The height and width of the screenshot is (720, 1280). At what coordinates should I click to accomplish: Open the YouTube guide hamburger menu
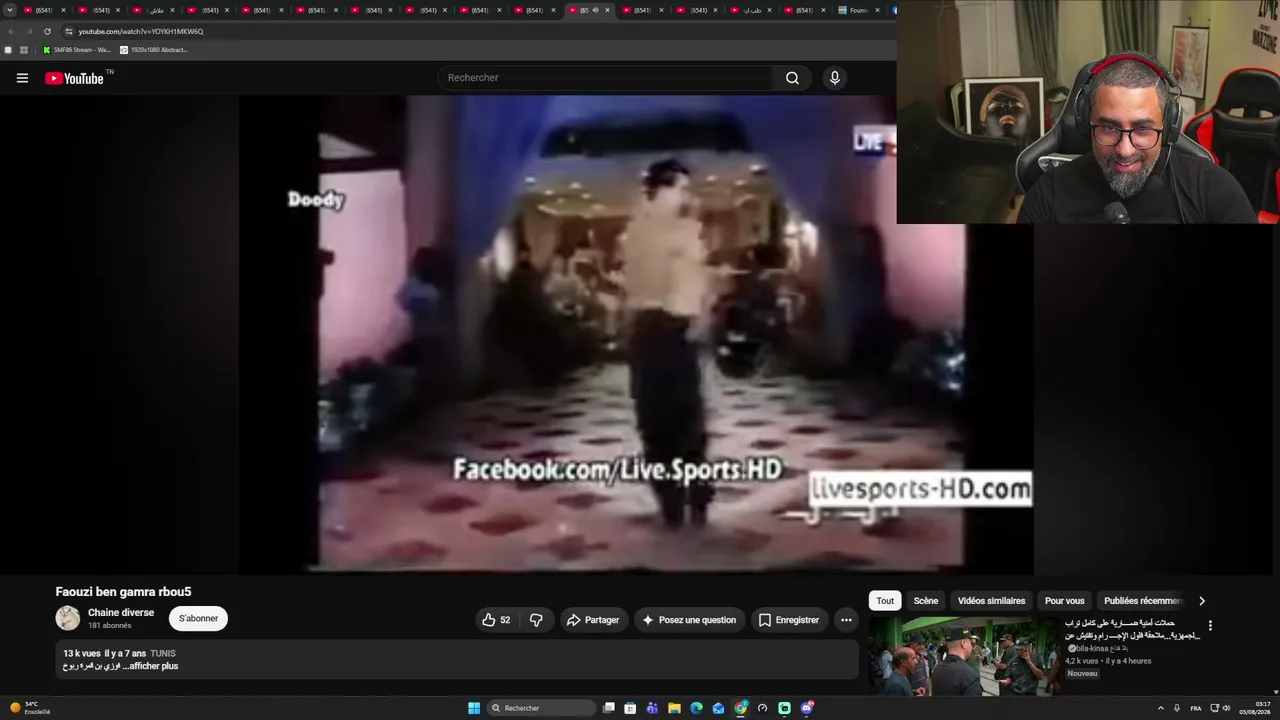pos(22,78)
